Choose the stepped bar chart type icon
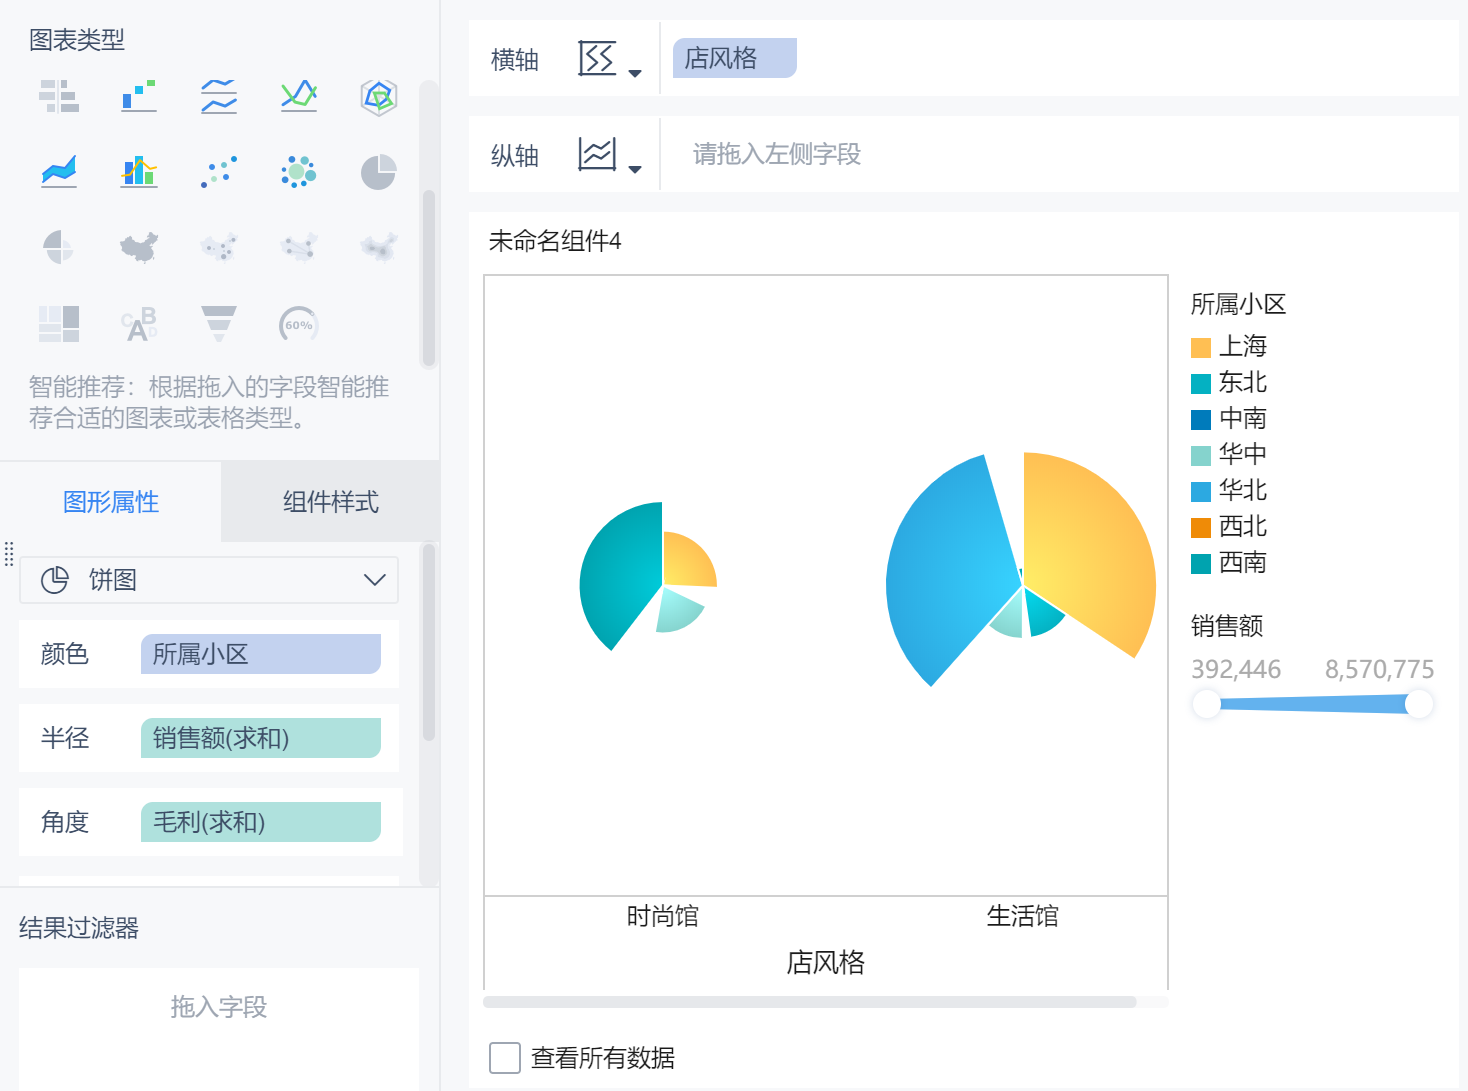 pyautogui.click(x=139, y=97)
